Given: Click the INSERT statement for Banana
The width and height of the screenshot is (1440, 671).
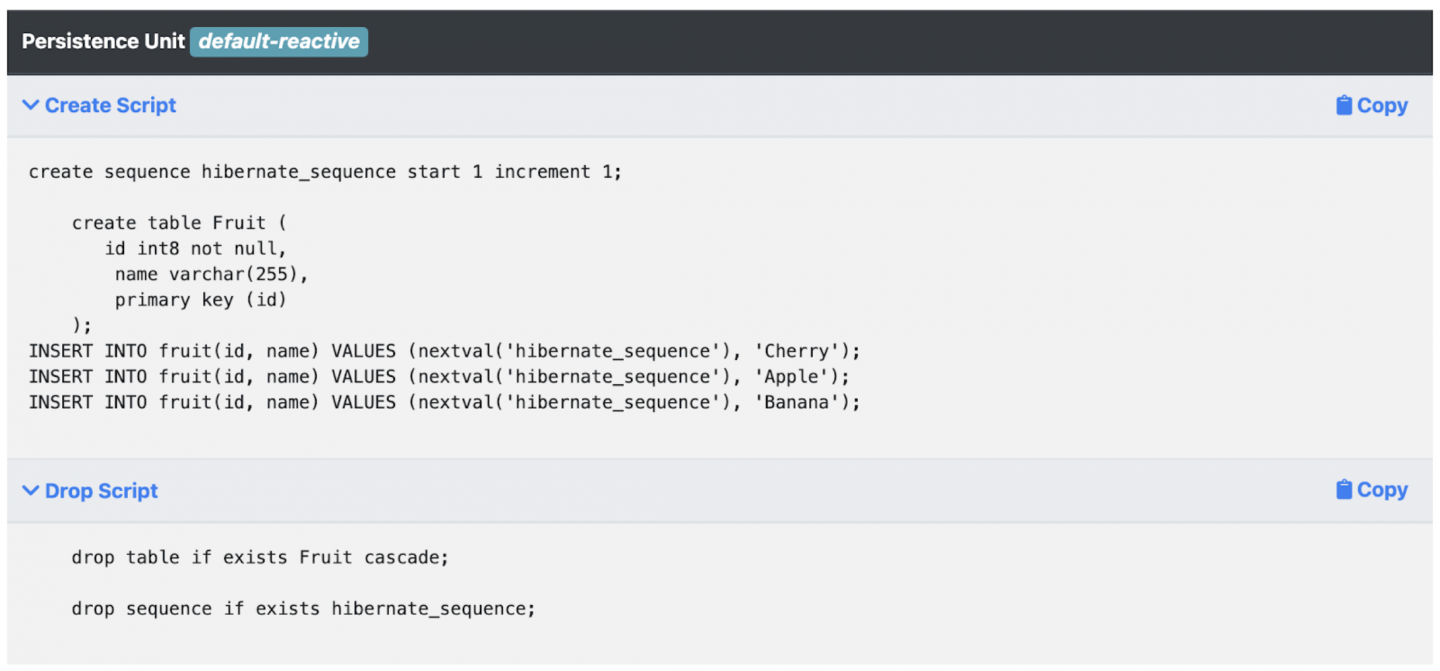Looking at the screenshot, I should pos(444,402).
